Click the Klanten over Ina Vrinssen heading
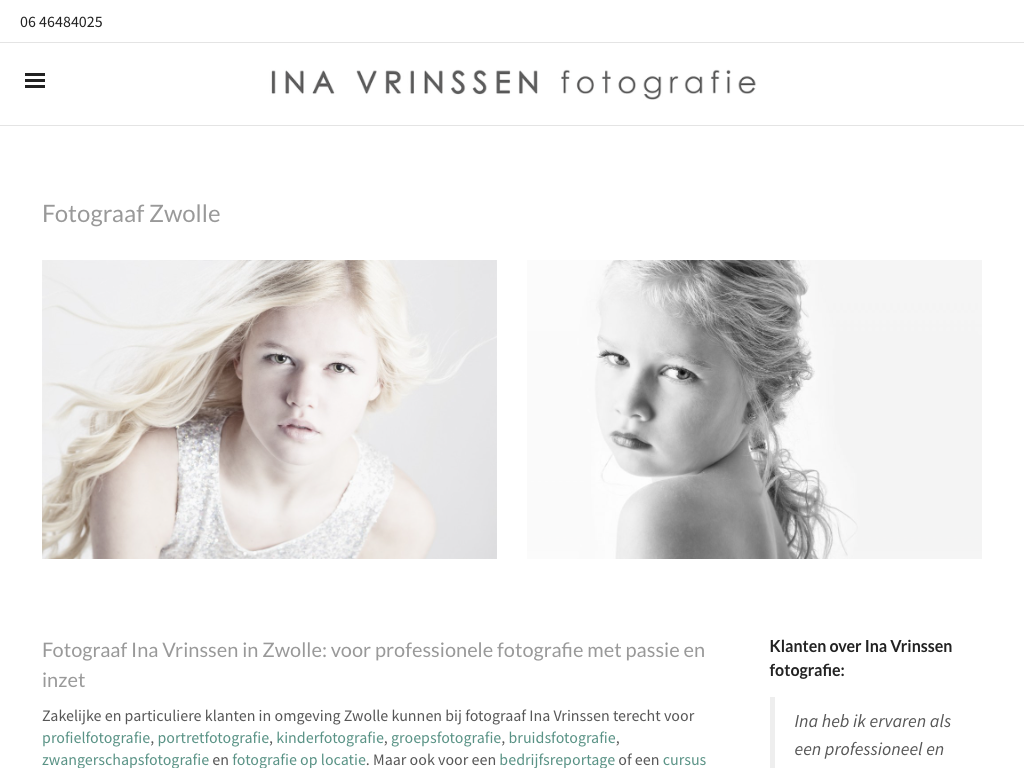Viewport: 1024px width, 768px height. coord(861,658)
